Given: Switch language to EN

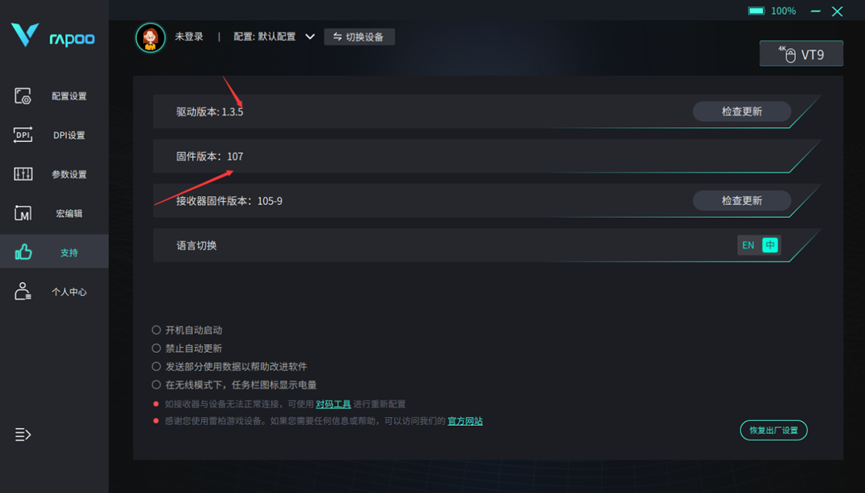Looking at the screenshot, I should (x=748, y=245).
